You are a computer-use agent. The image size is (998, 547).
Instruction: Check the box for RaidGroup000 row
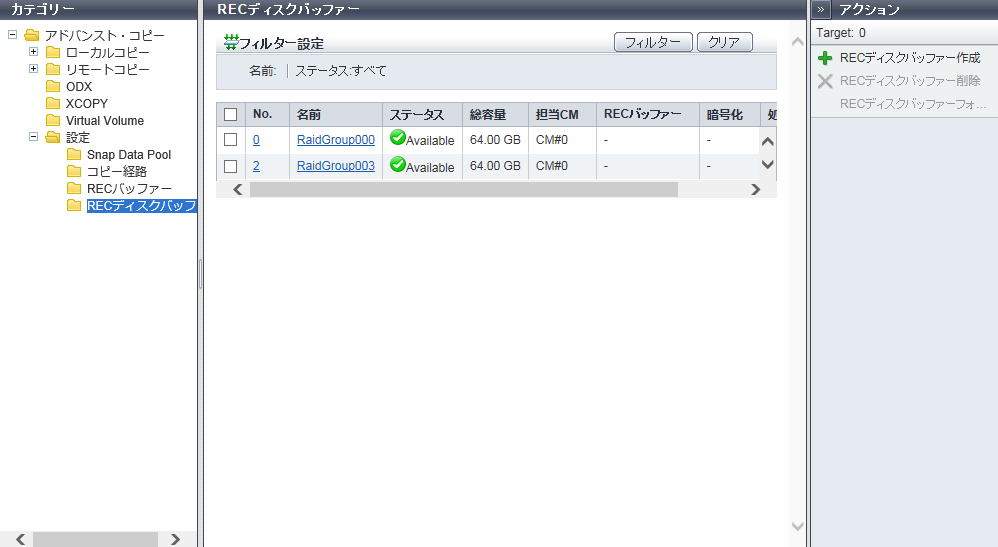(230, 140)
